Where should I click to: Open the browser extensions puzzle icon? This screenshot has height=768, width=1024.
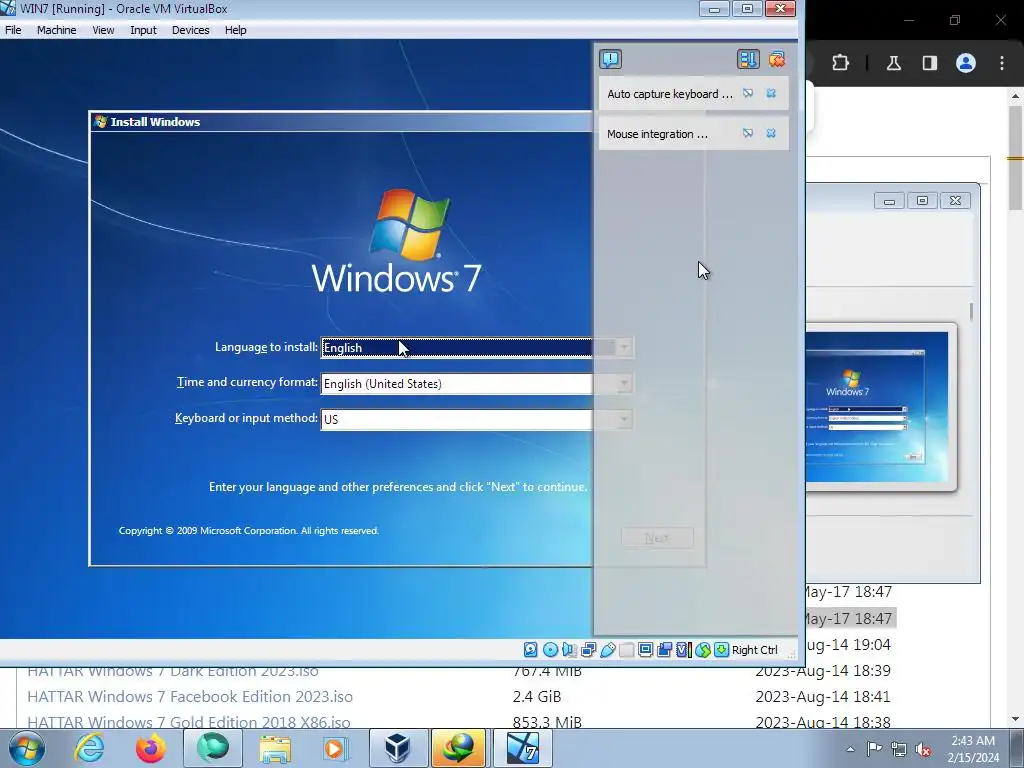[840, 63]
